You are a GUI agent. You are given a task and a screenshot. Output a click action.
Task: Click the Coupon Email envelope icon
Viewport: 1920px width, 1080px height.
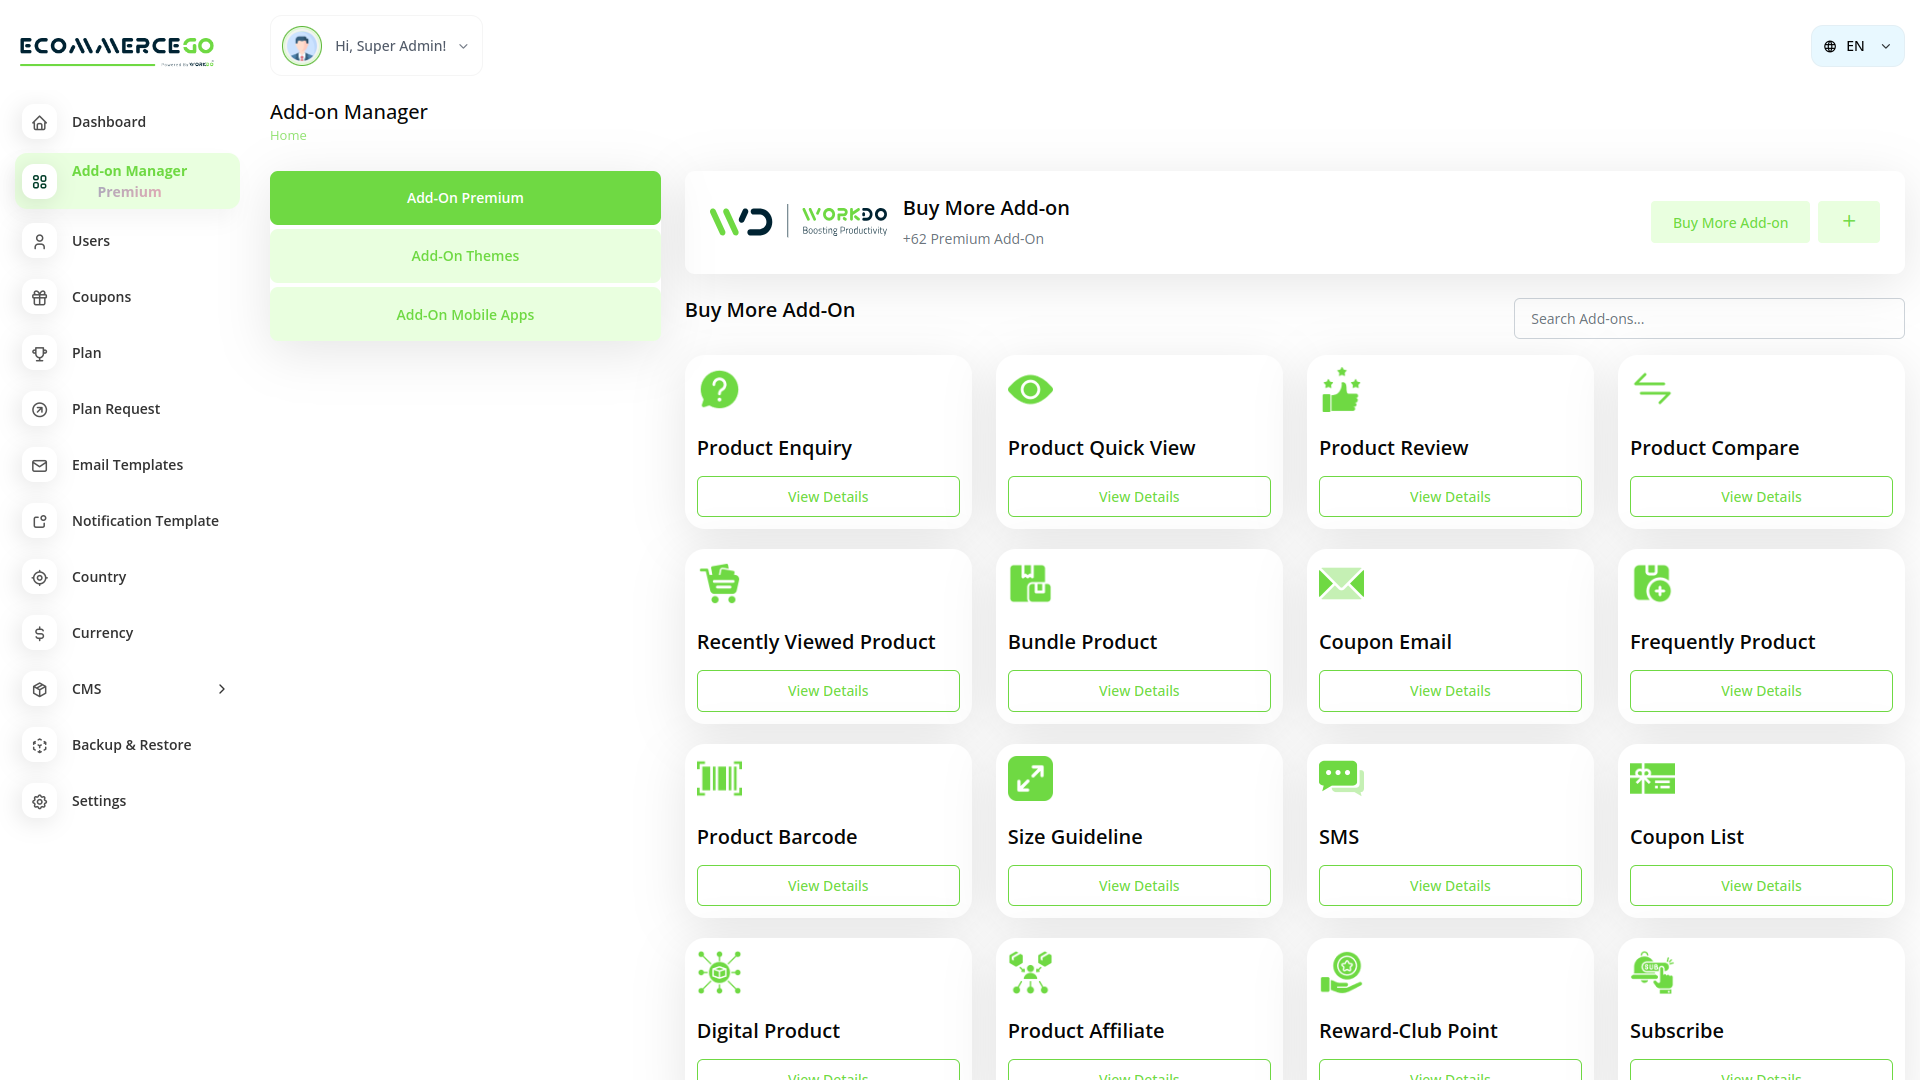point(1341,583)
